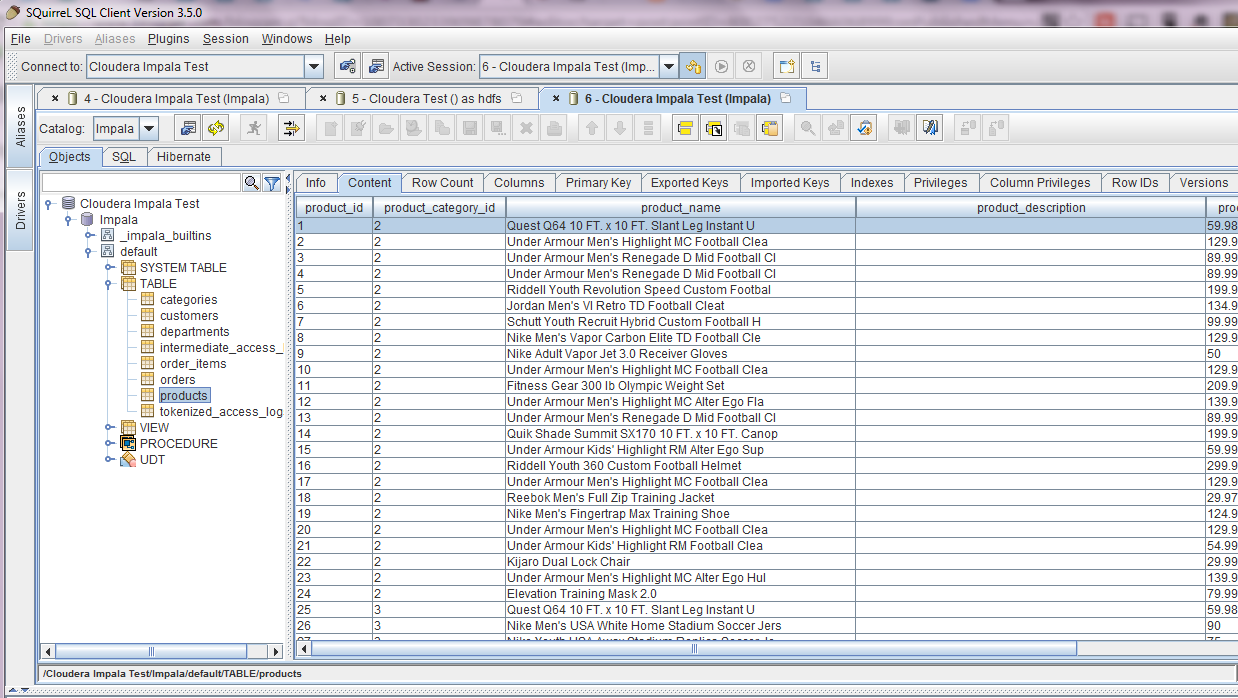Viewport: 1238px width, 698px height.
Task: Expand the SYSTEM TABLE node
Action: click(109, 268)
